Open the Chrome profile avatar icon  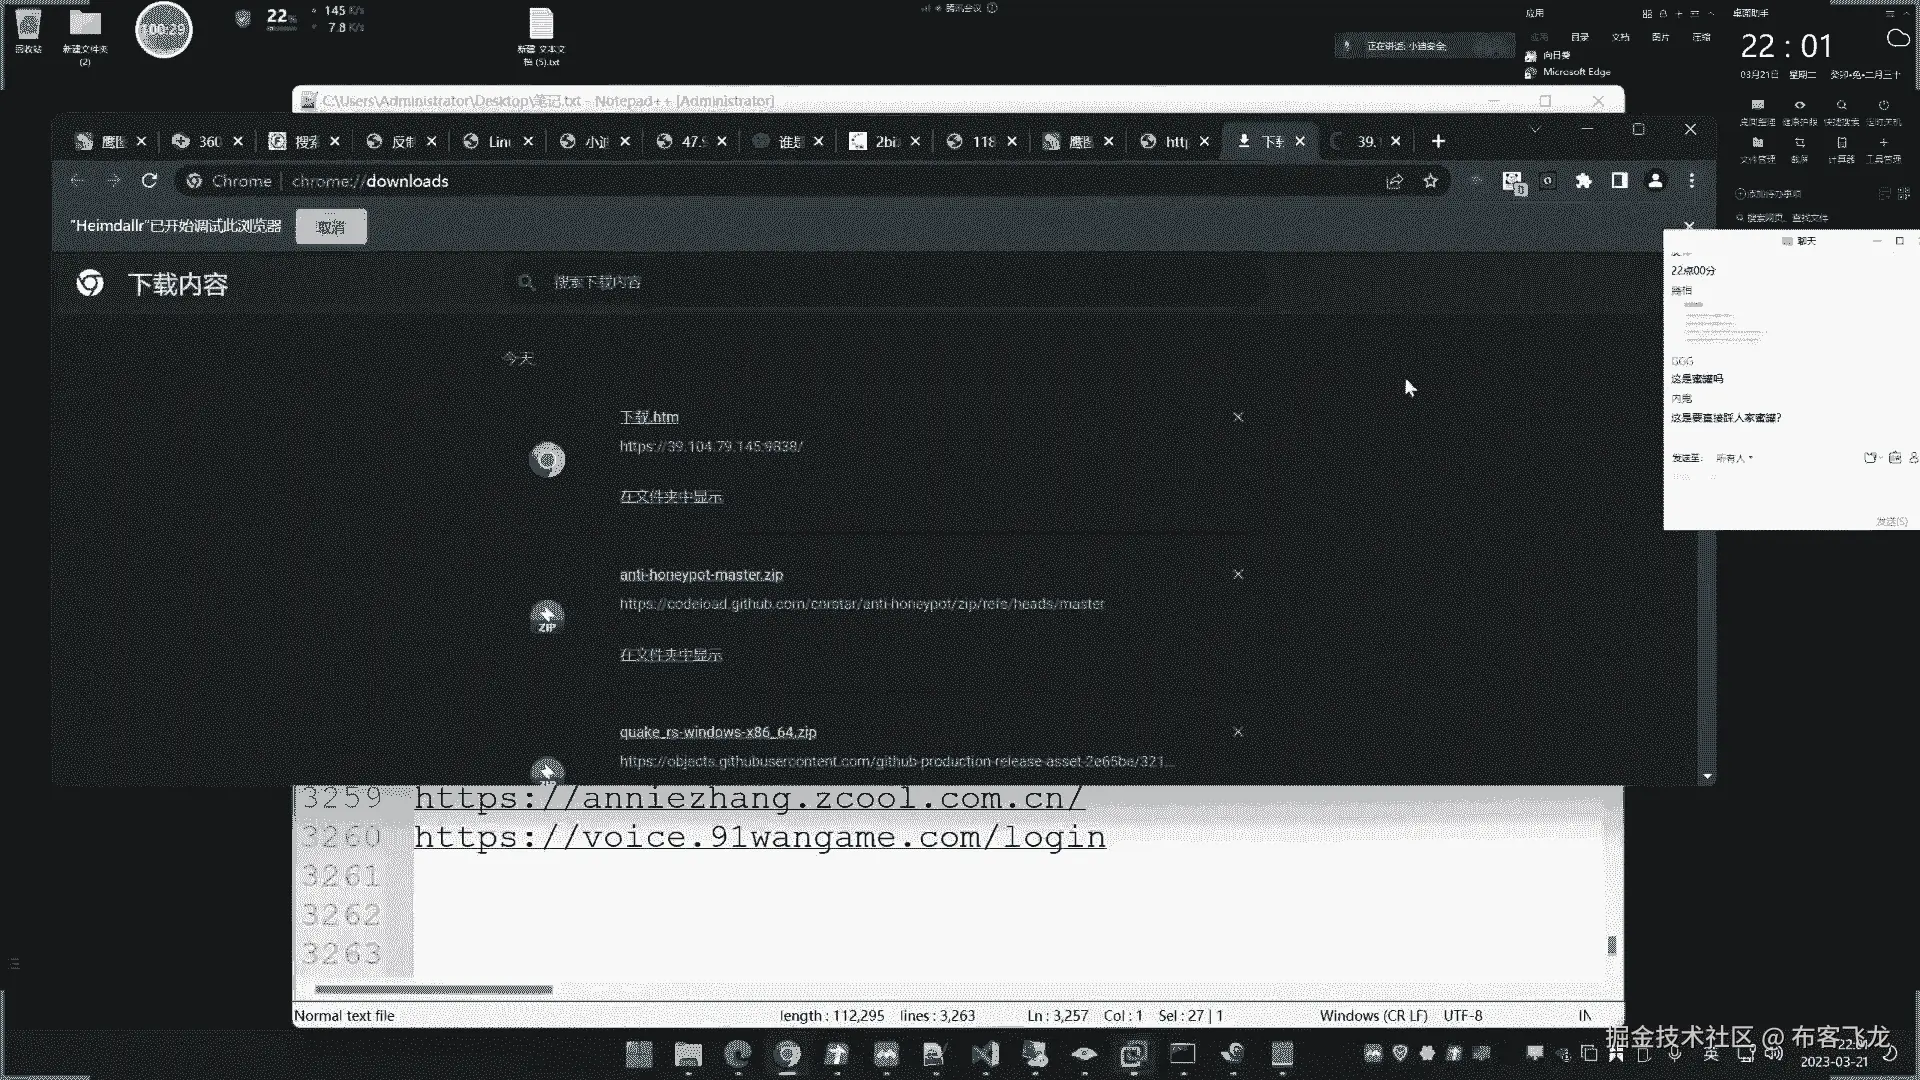[1655, 181]
